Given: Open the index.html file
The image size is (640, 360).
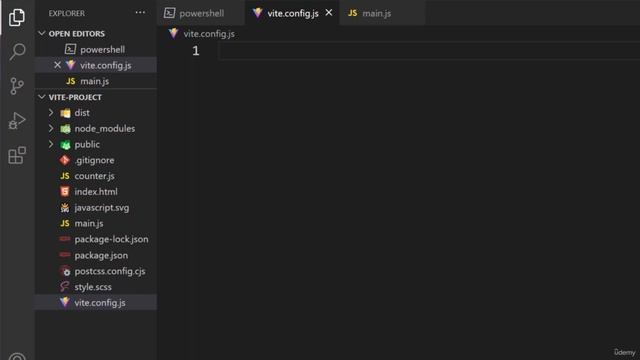Looking at the screenshot, I should tap(96, 192).
